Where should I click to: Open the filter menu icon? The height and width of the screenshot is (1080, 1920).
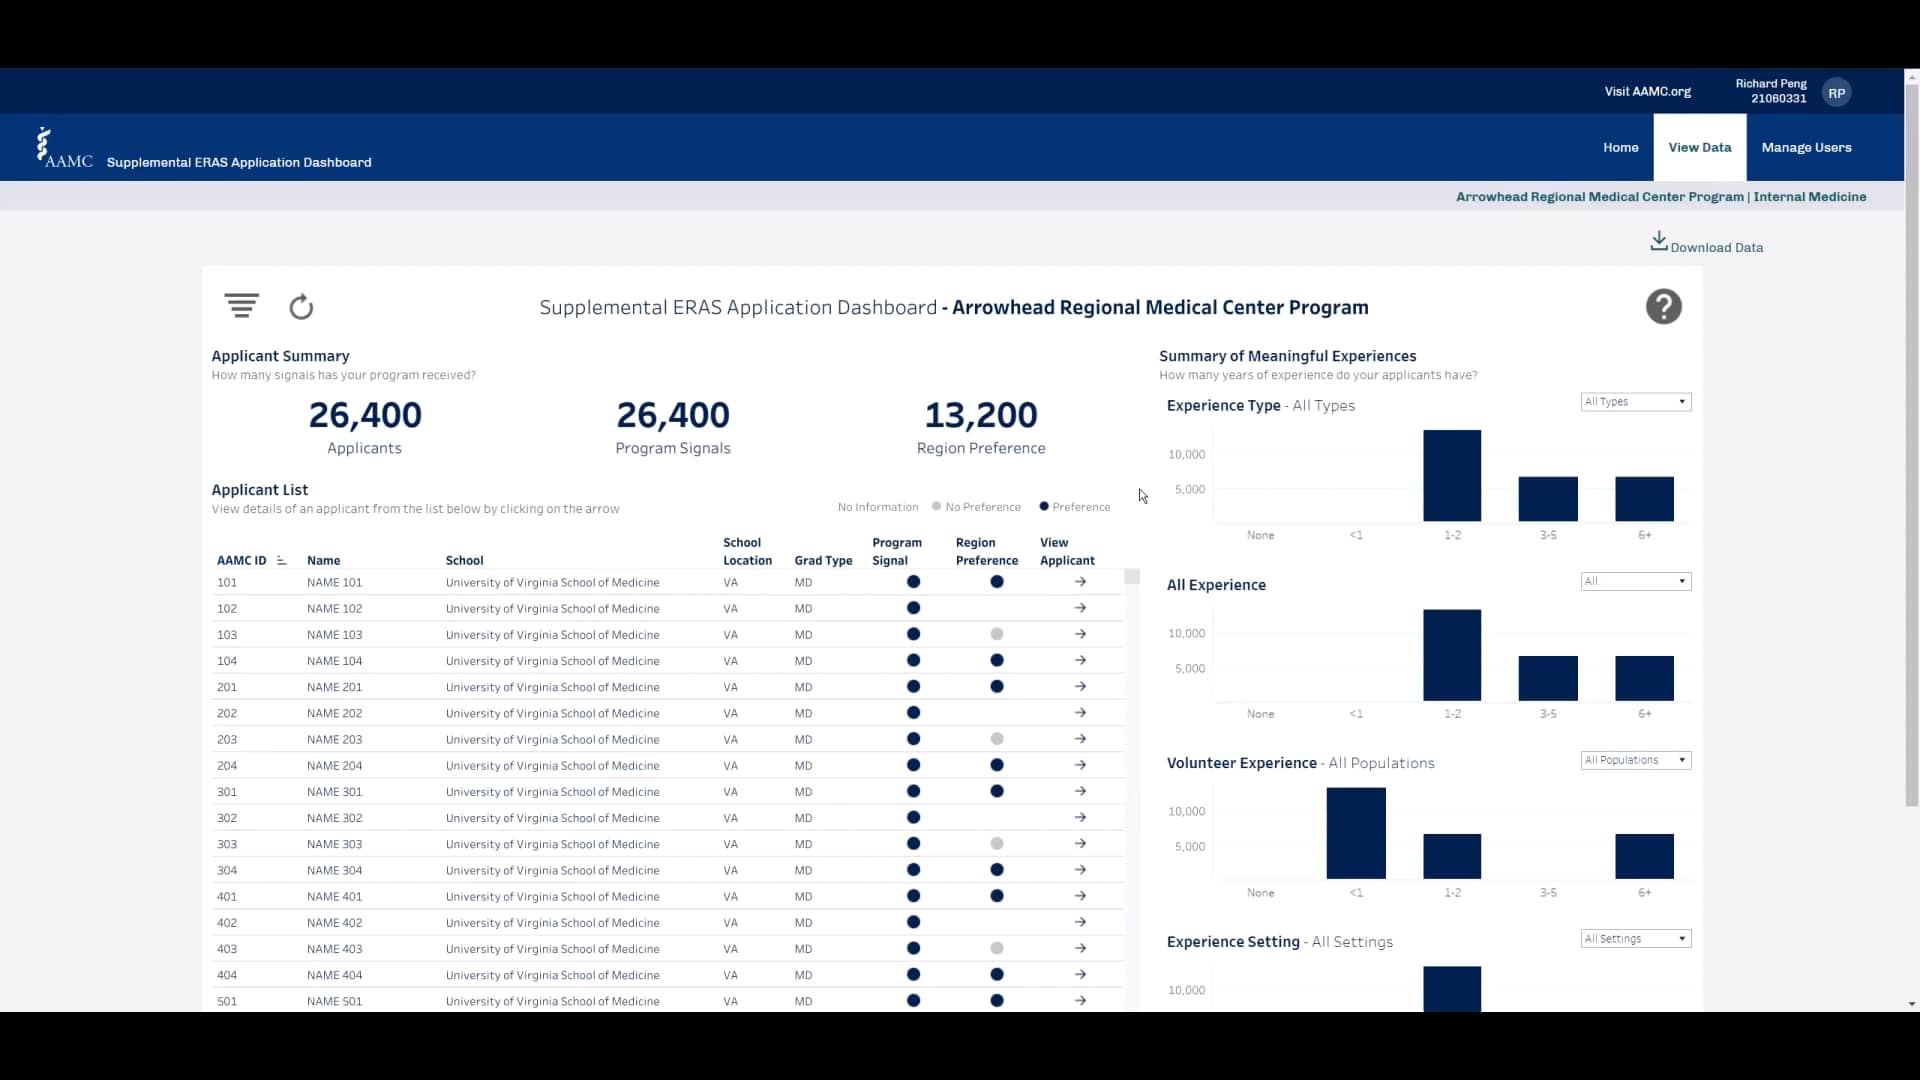pos(241,306)
